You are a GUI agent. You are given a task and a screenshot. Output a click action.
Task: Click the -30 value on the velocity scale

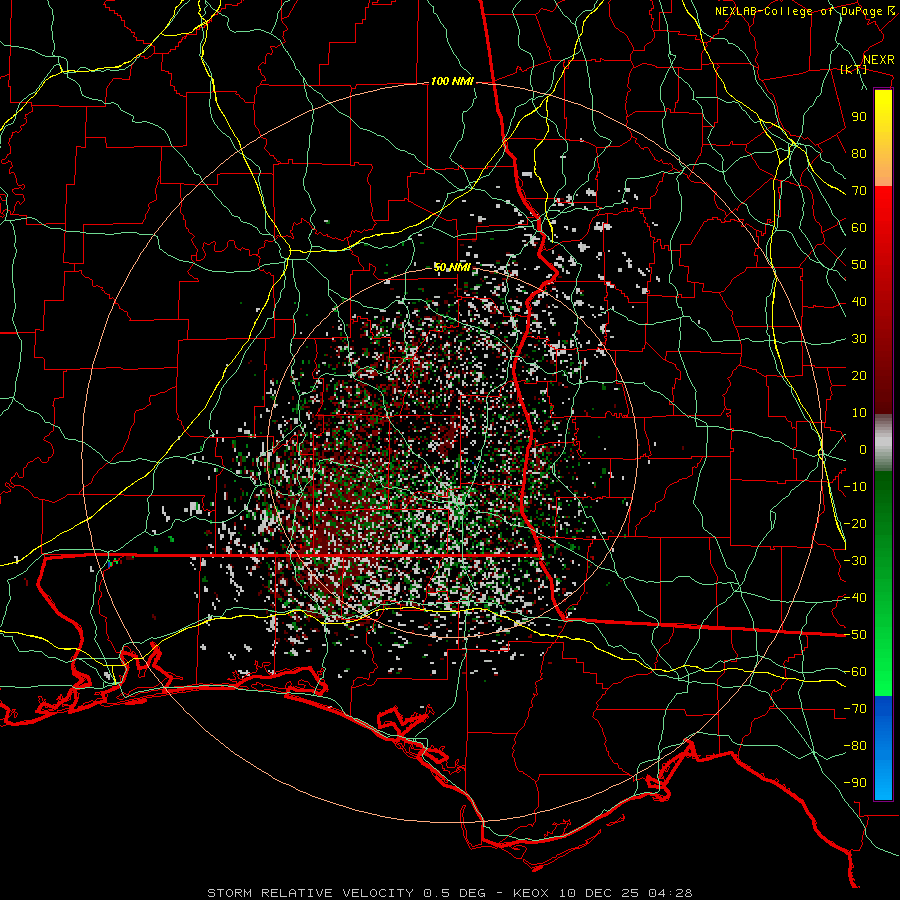coord(855,561)
